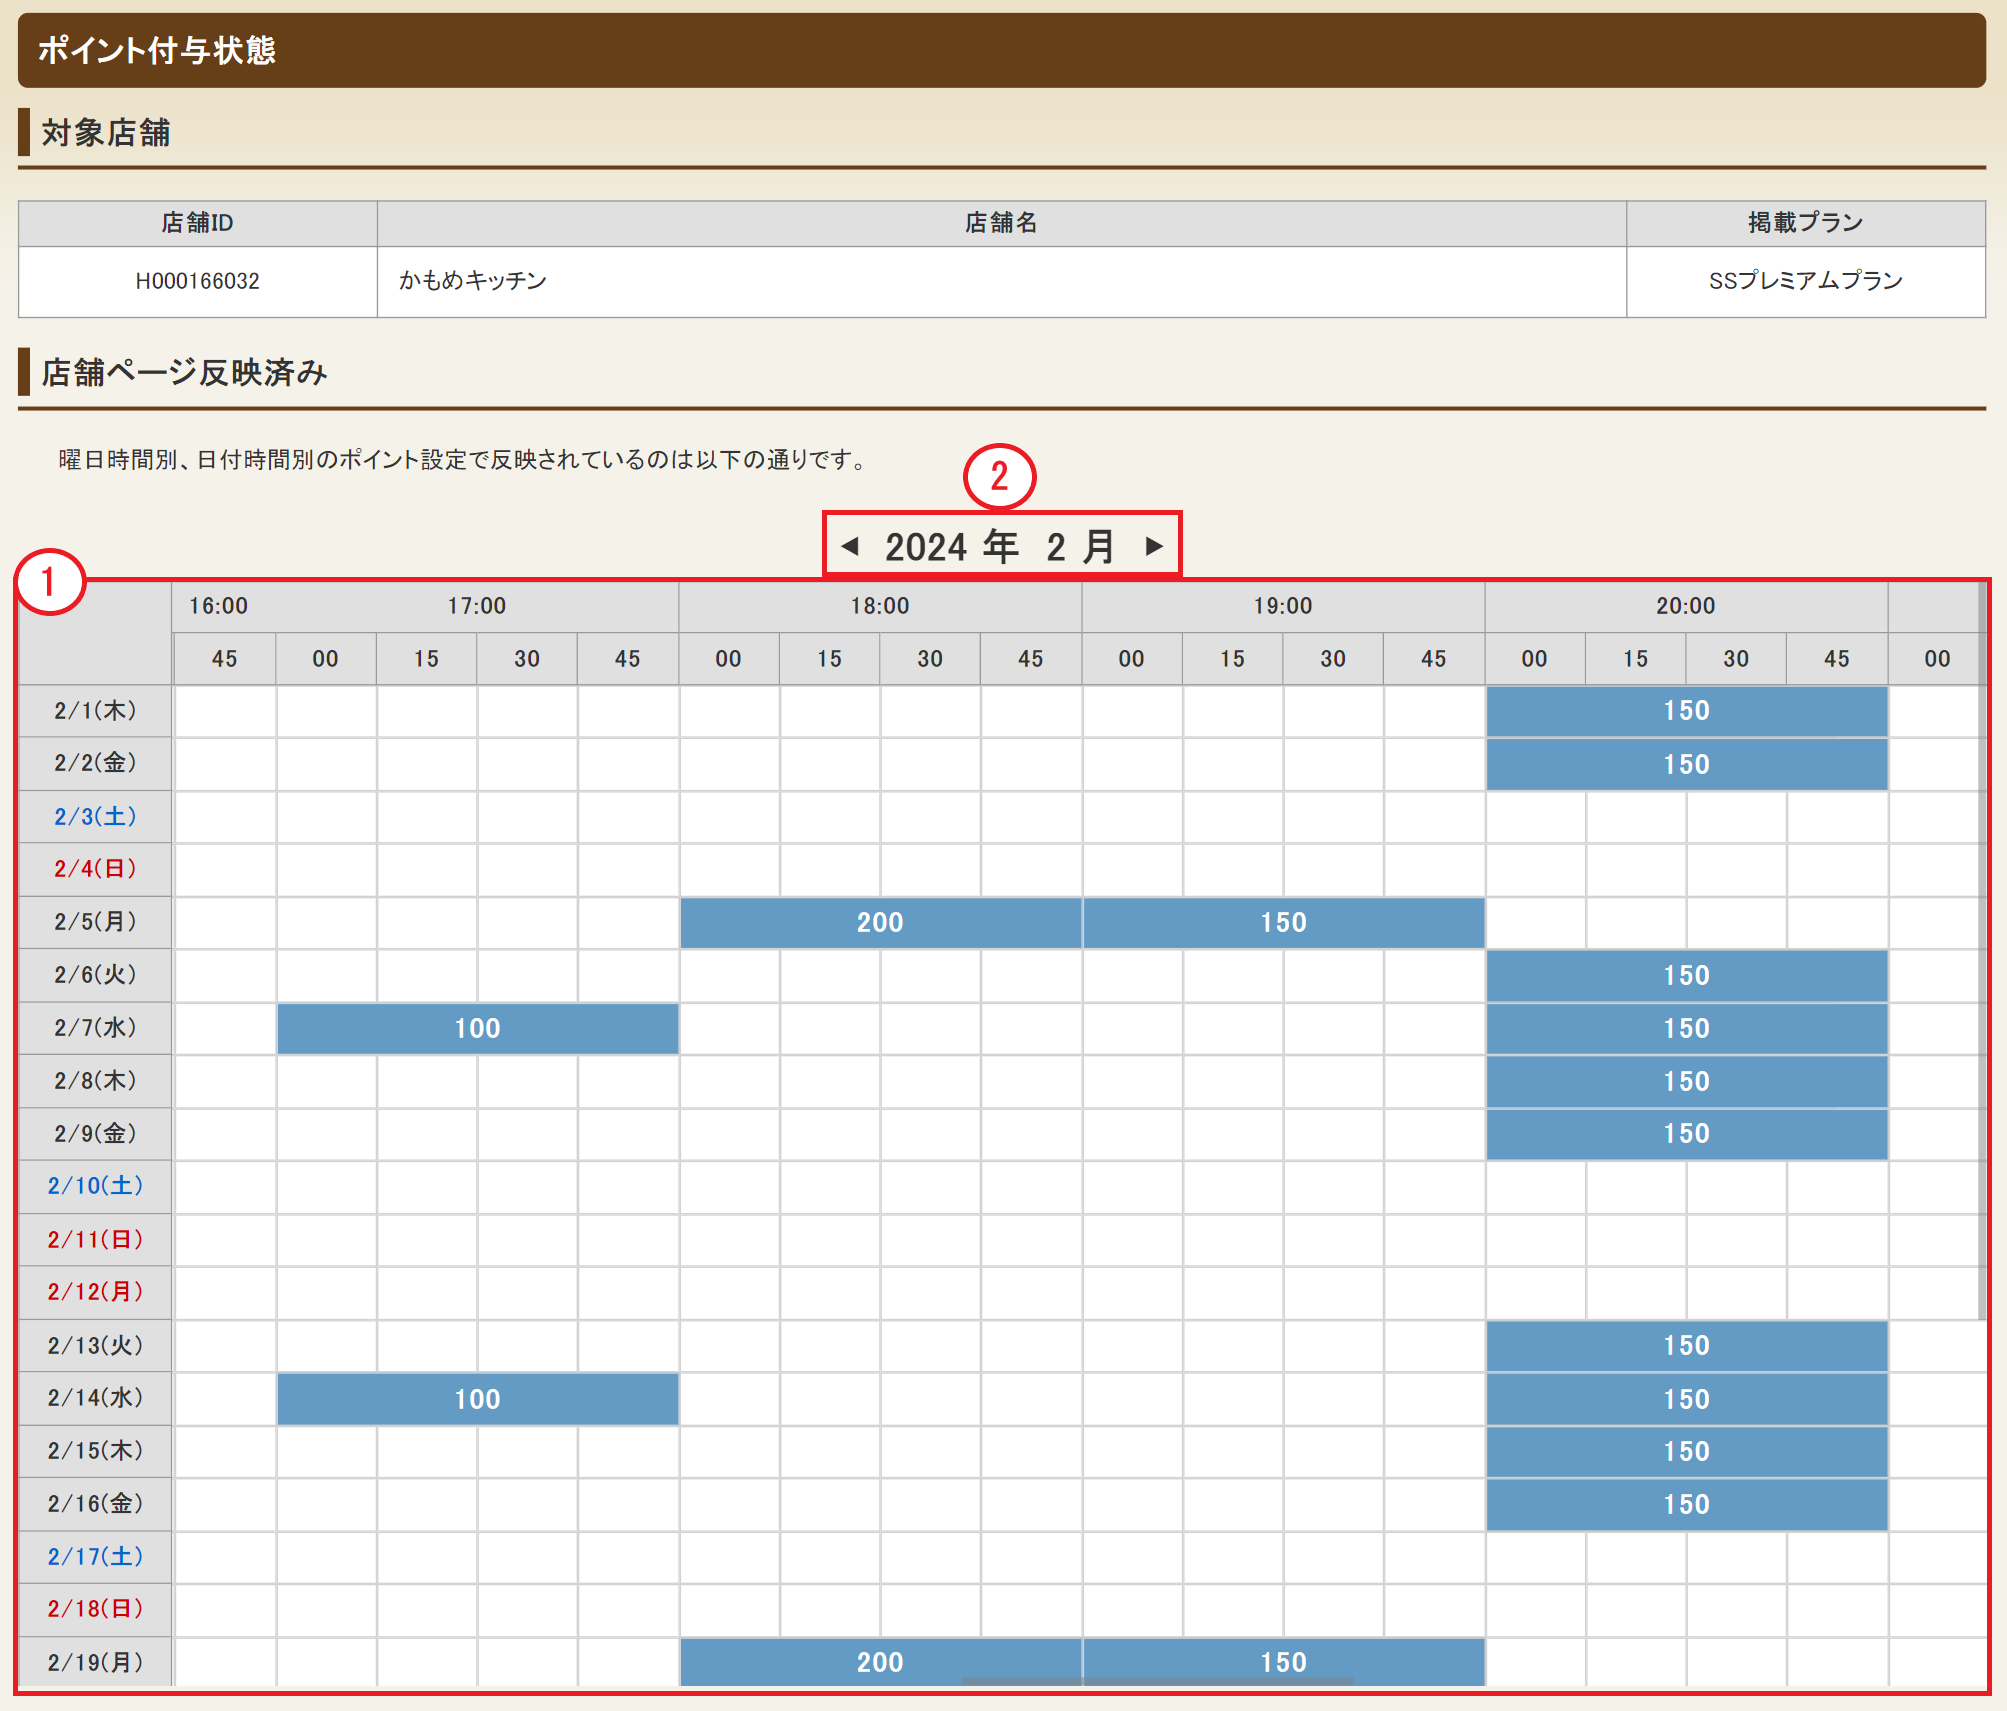Screen dimensions: 2007x1711
Task: Click the 2/8(木) date row label
Action: (95, 1081)
